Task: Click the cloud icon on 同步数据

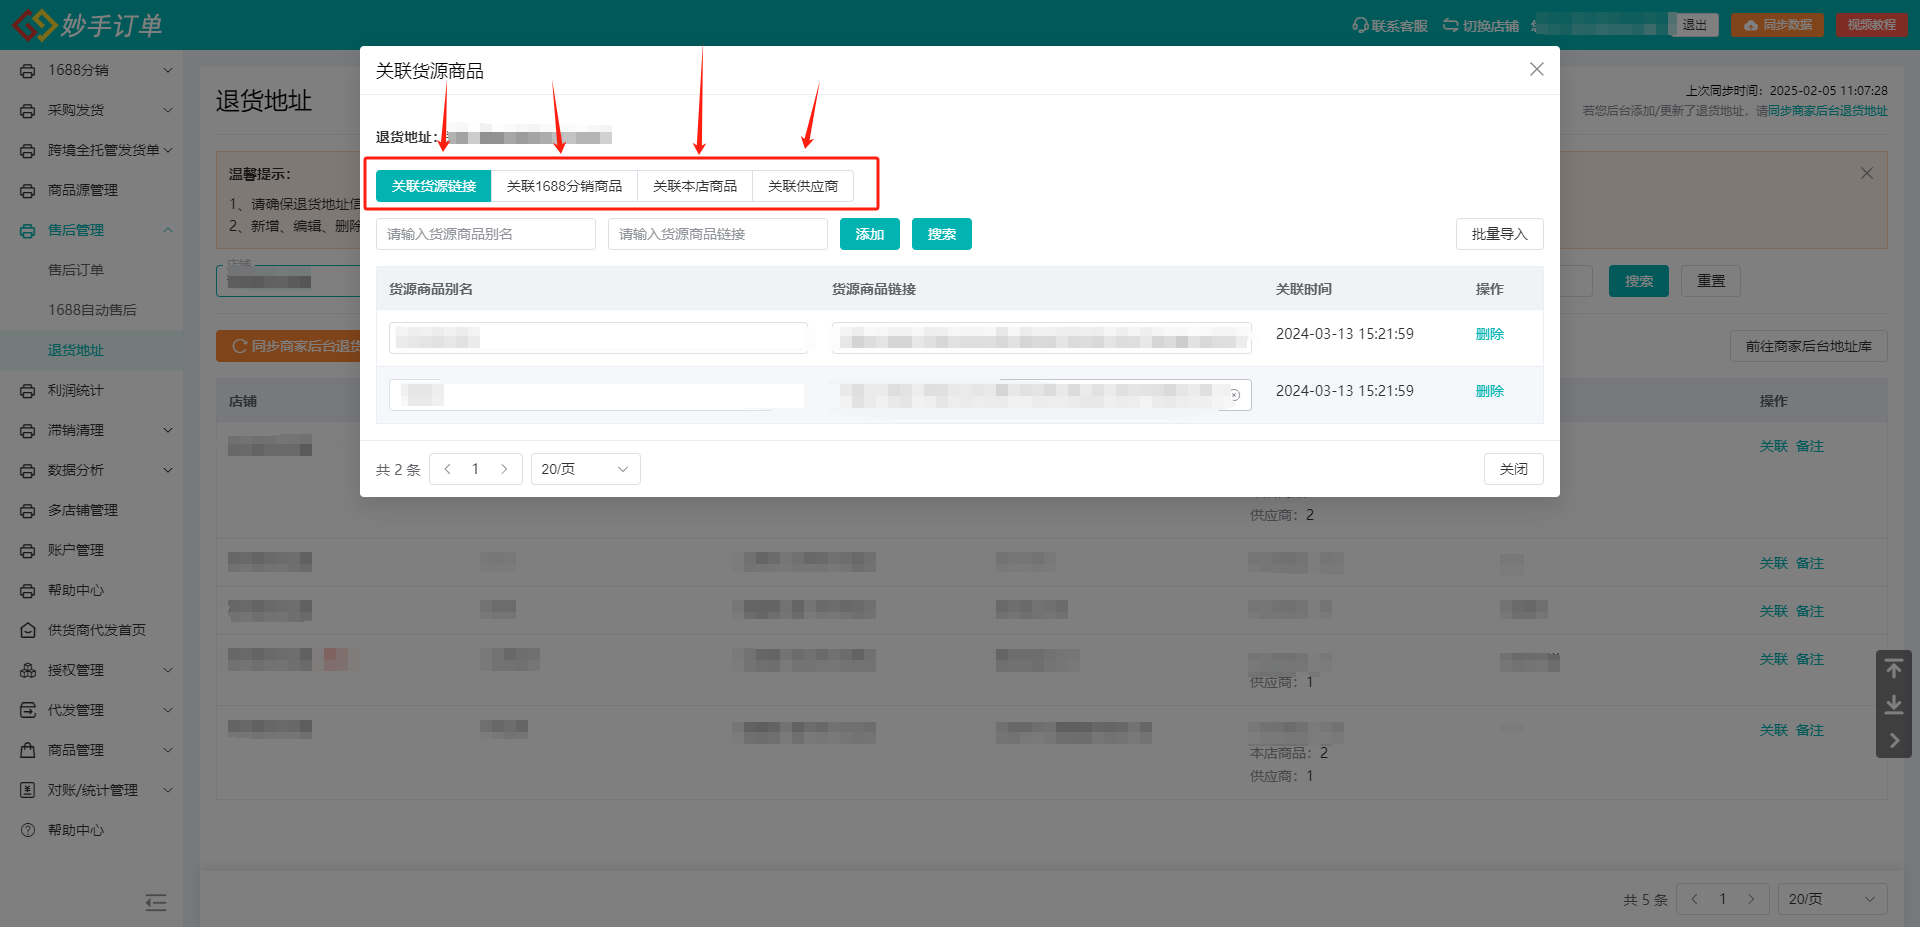Action: click(1751, 25)
